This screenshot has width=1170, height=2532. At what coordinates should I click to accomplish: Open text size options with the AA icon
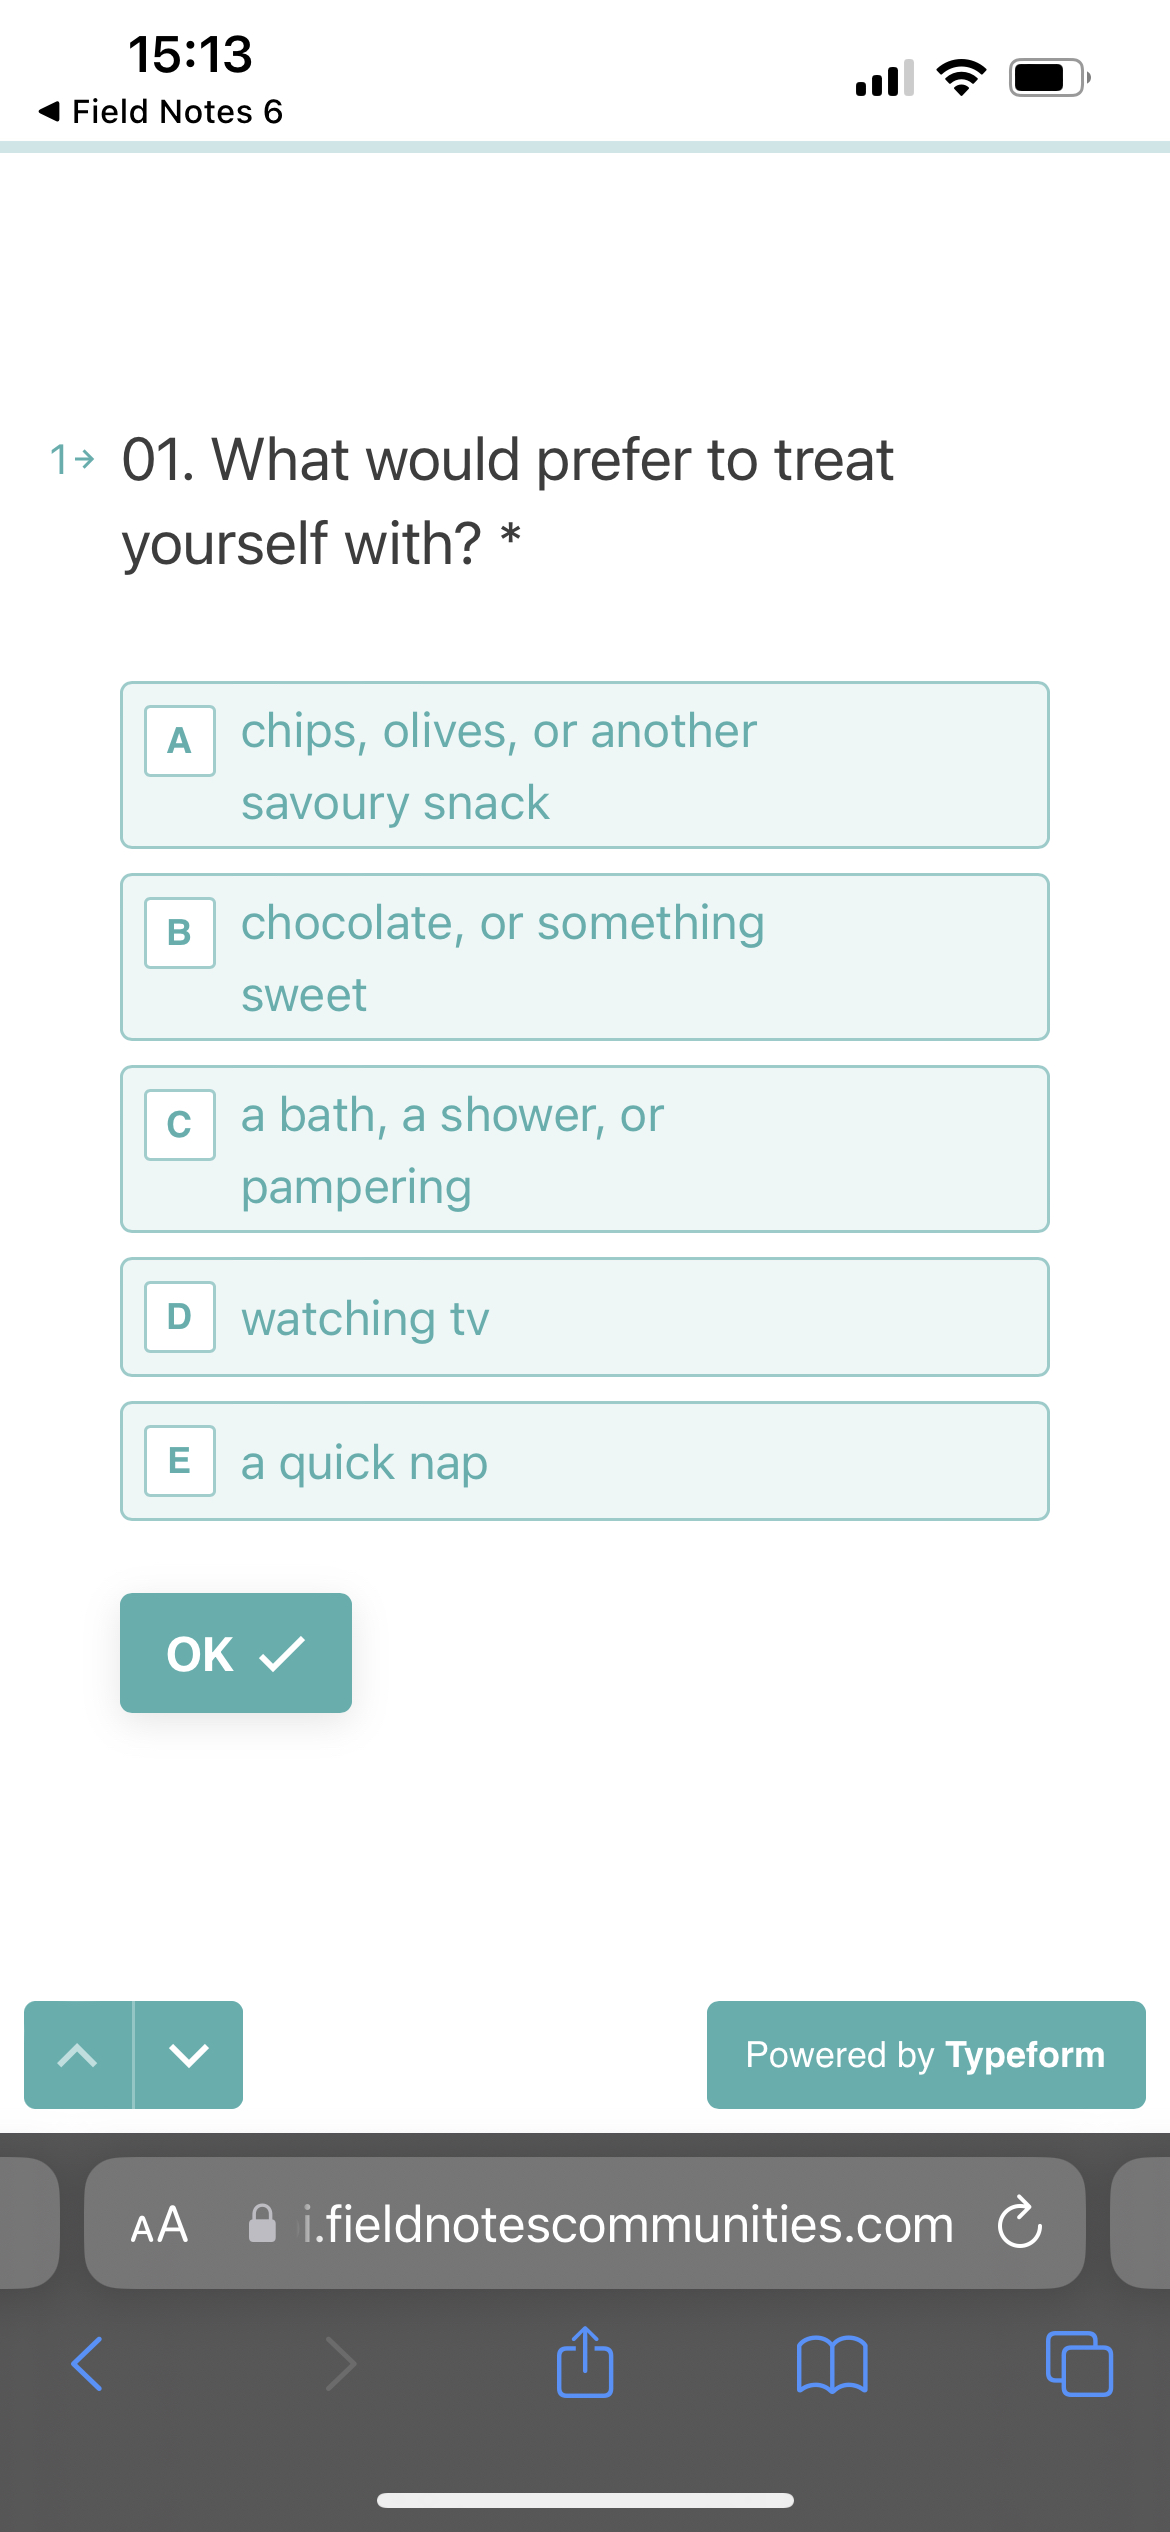point(158,2225)
